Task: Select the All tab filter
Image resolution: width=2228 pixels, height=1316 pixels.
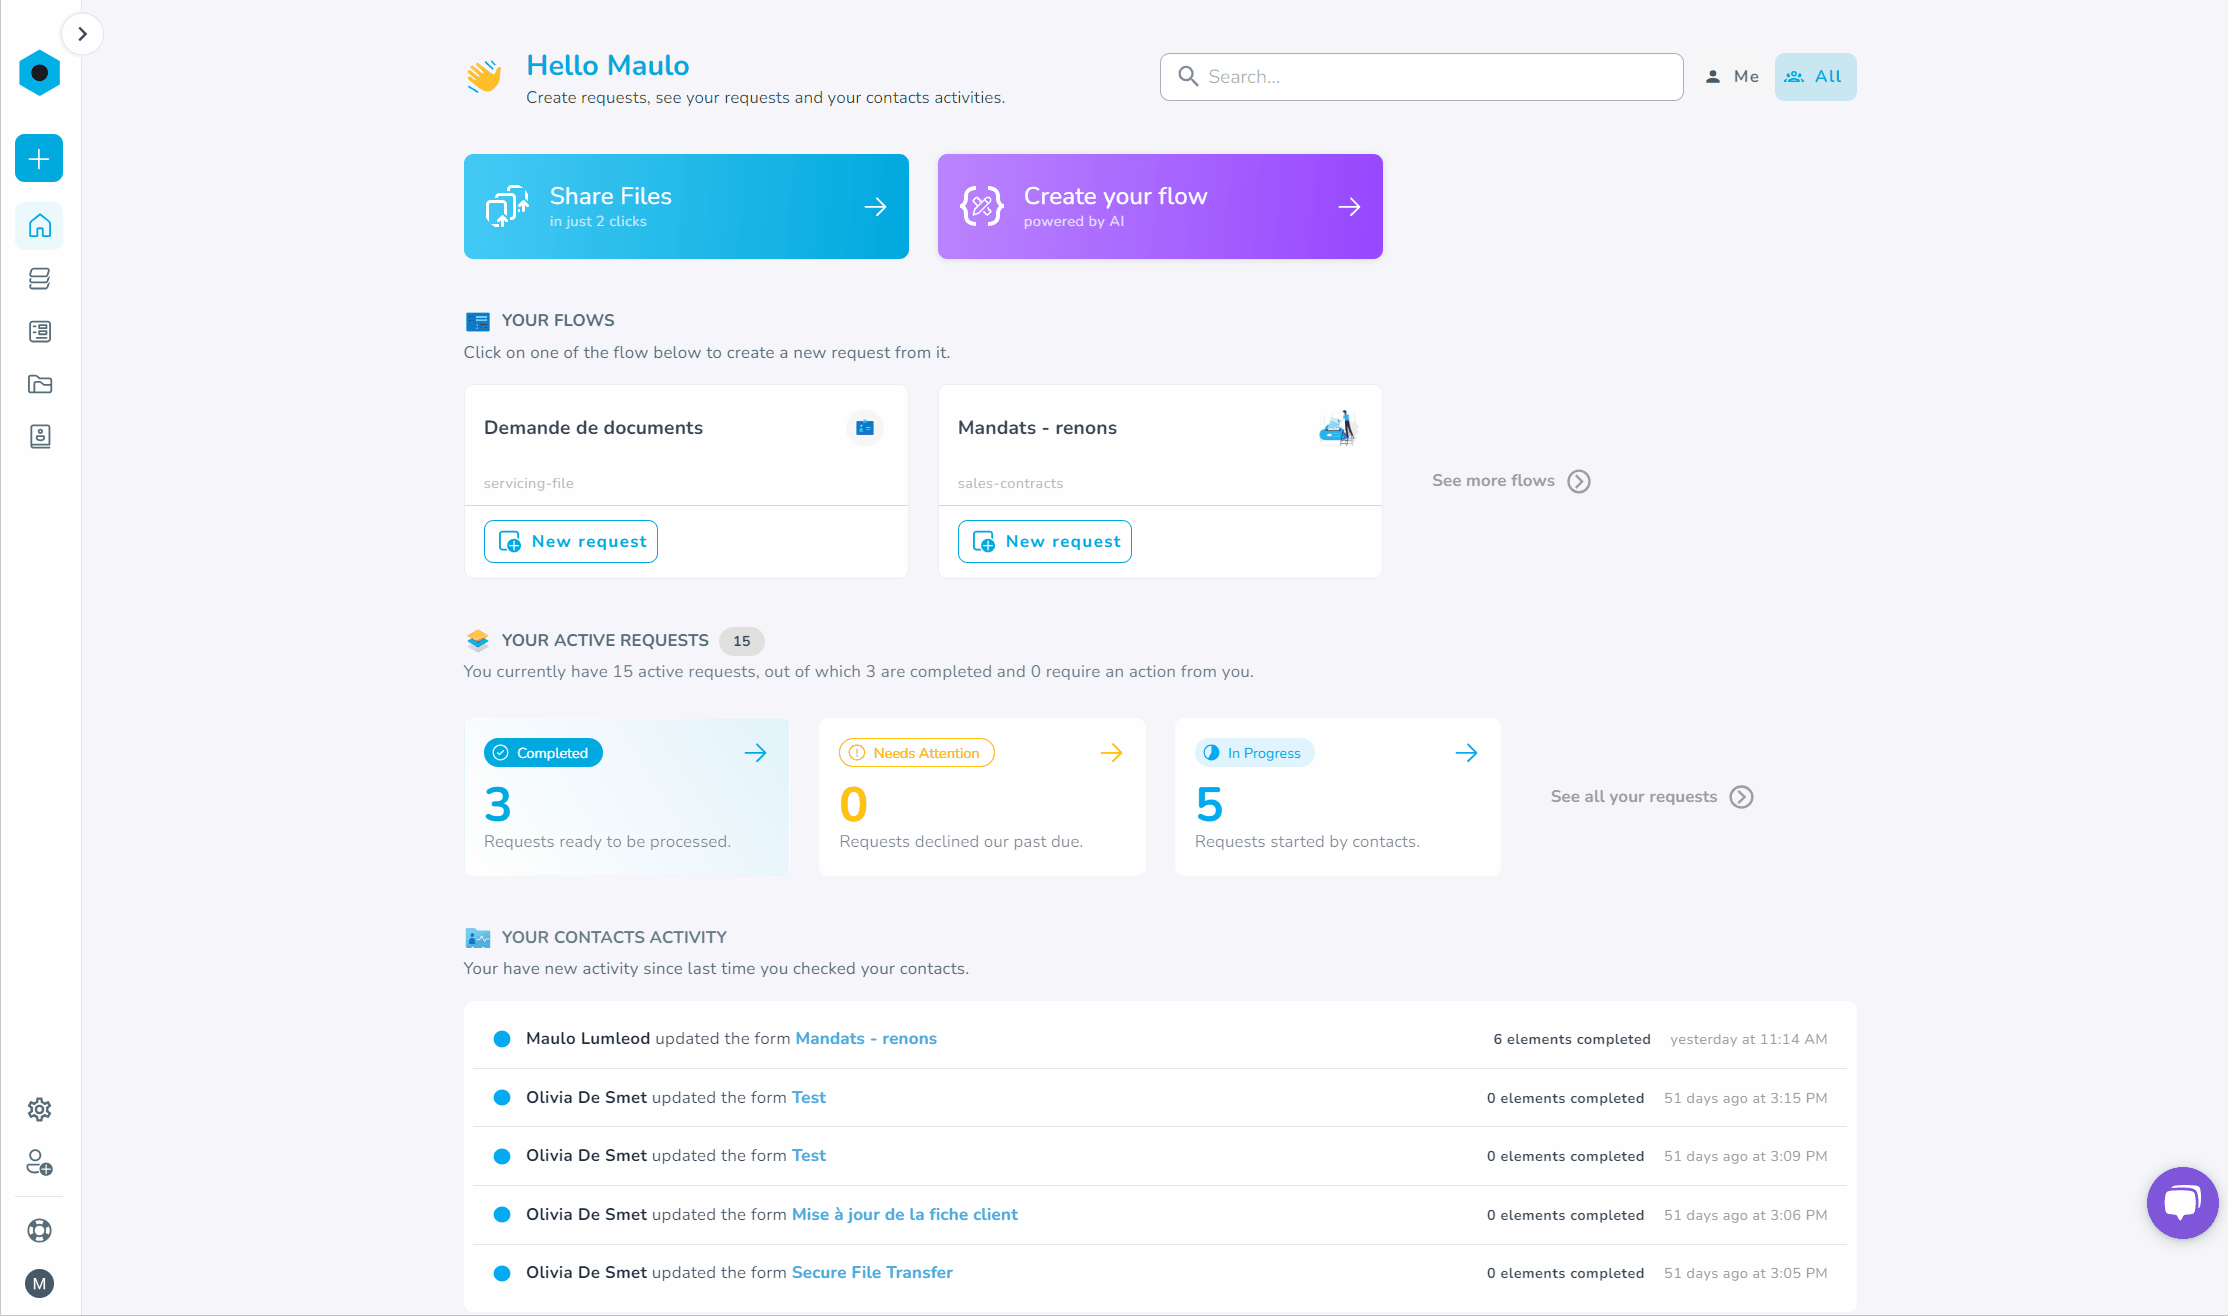Action: click(x=1814, y=77)
